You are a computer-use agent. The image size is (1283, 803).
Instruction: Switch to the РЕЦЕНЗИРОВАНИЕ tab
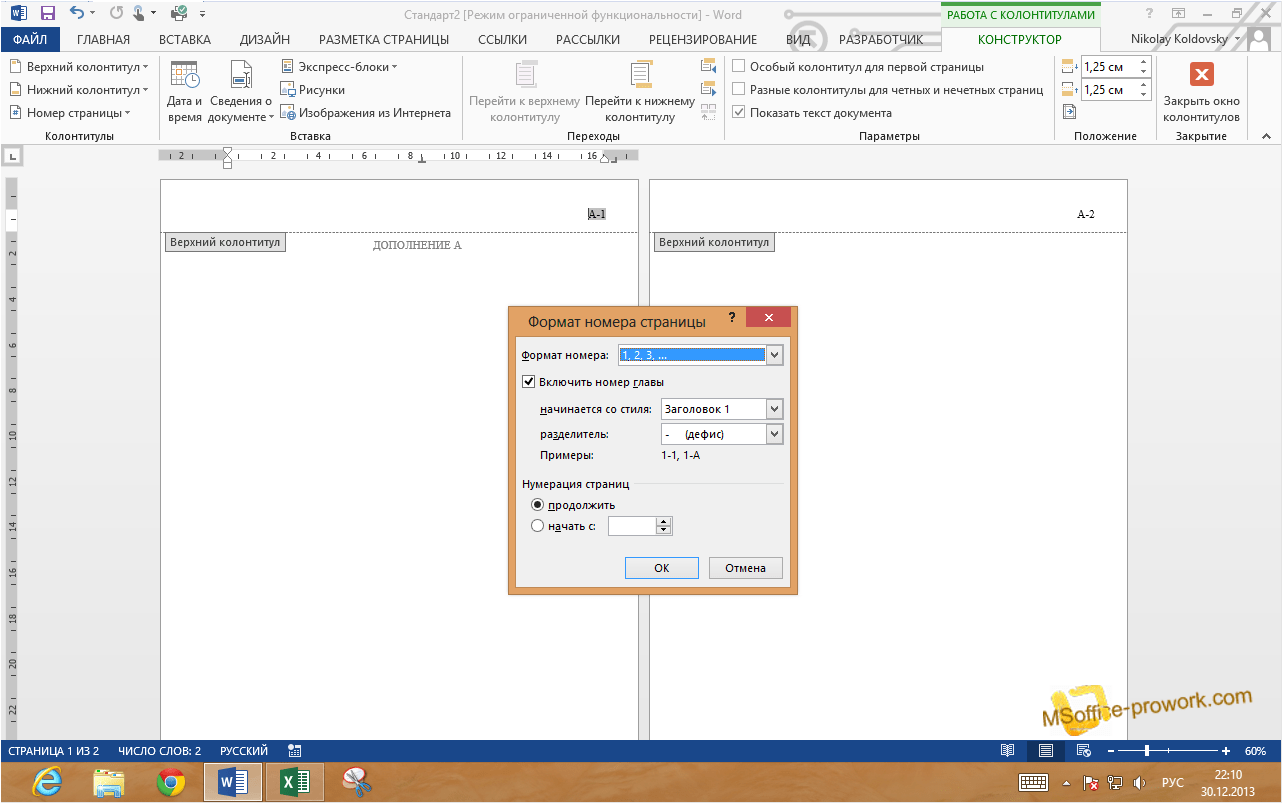pyautogui.click(x=703, y=40)
